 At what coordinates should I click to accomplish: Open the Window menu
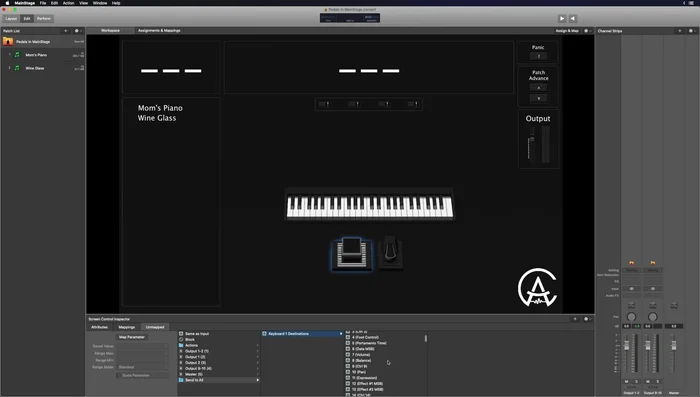click(x=100, y=3)
